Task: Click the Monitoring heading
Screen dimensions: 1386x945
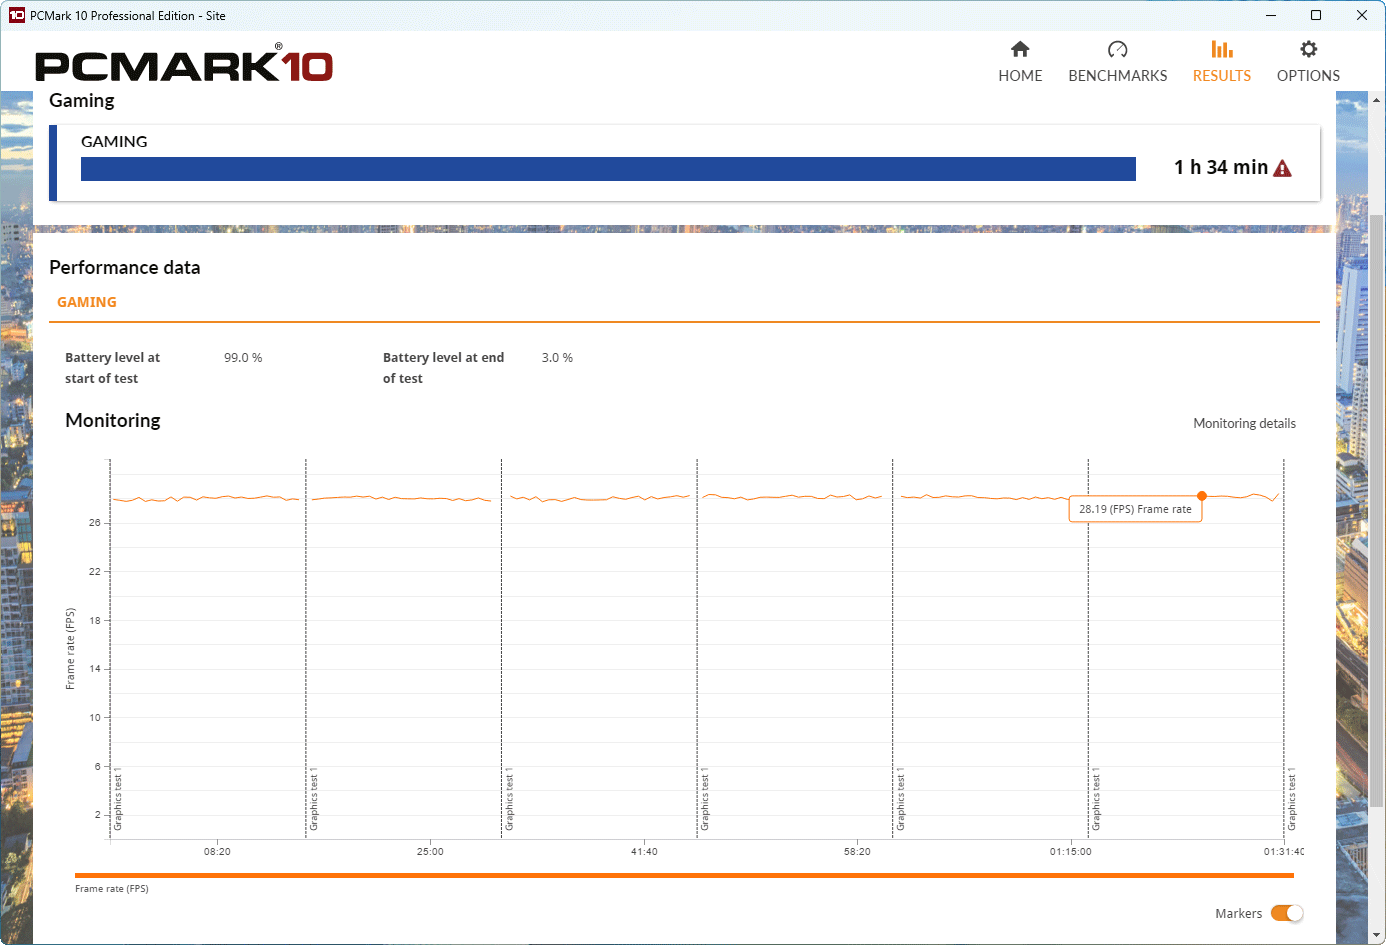Action: click(x=113, y=420)
